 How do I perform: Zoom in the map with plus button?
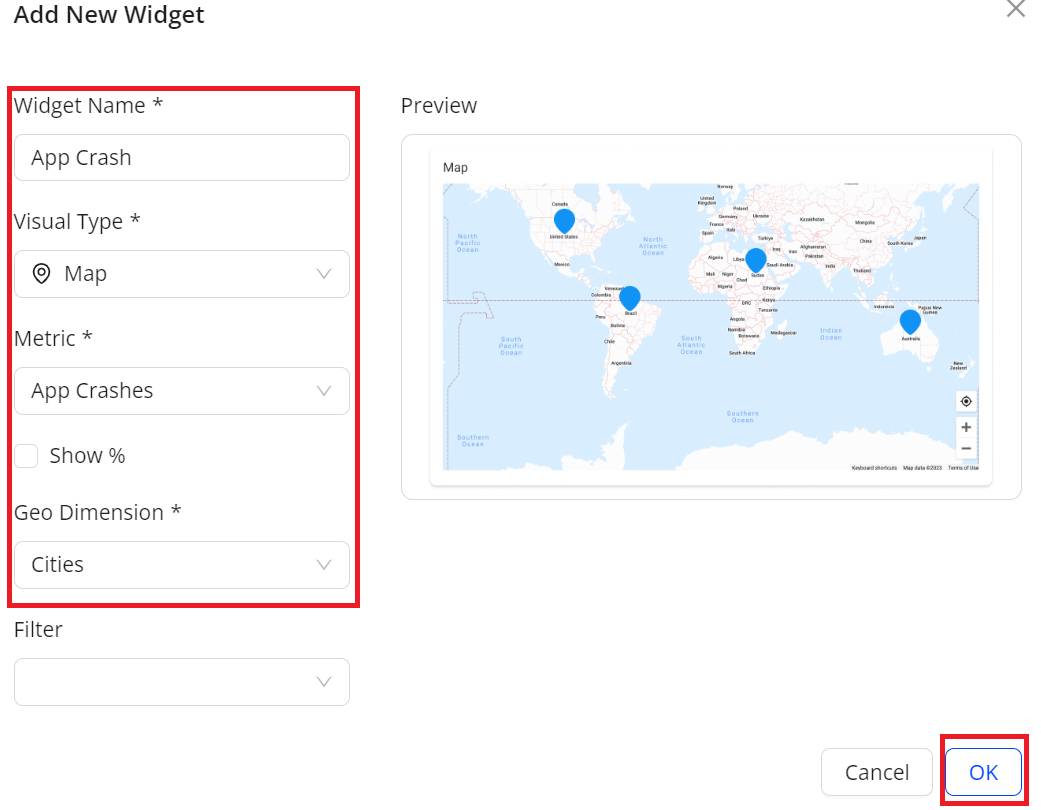(966, 427)
